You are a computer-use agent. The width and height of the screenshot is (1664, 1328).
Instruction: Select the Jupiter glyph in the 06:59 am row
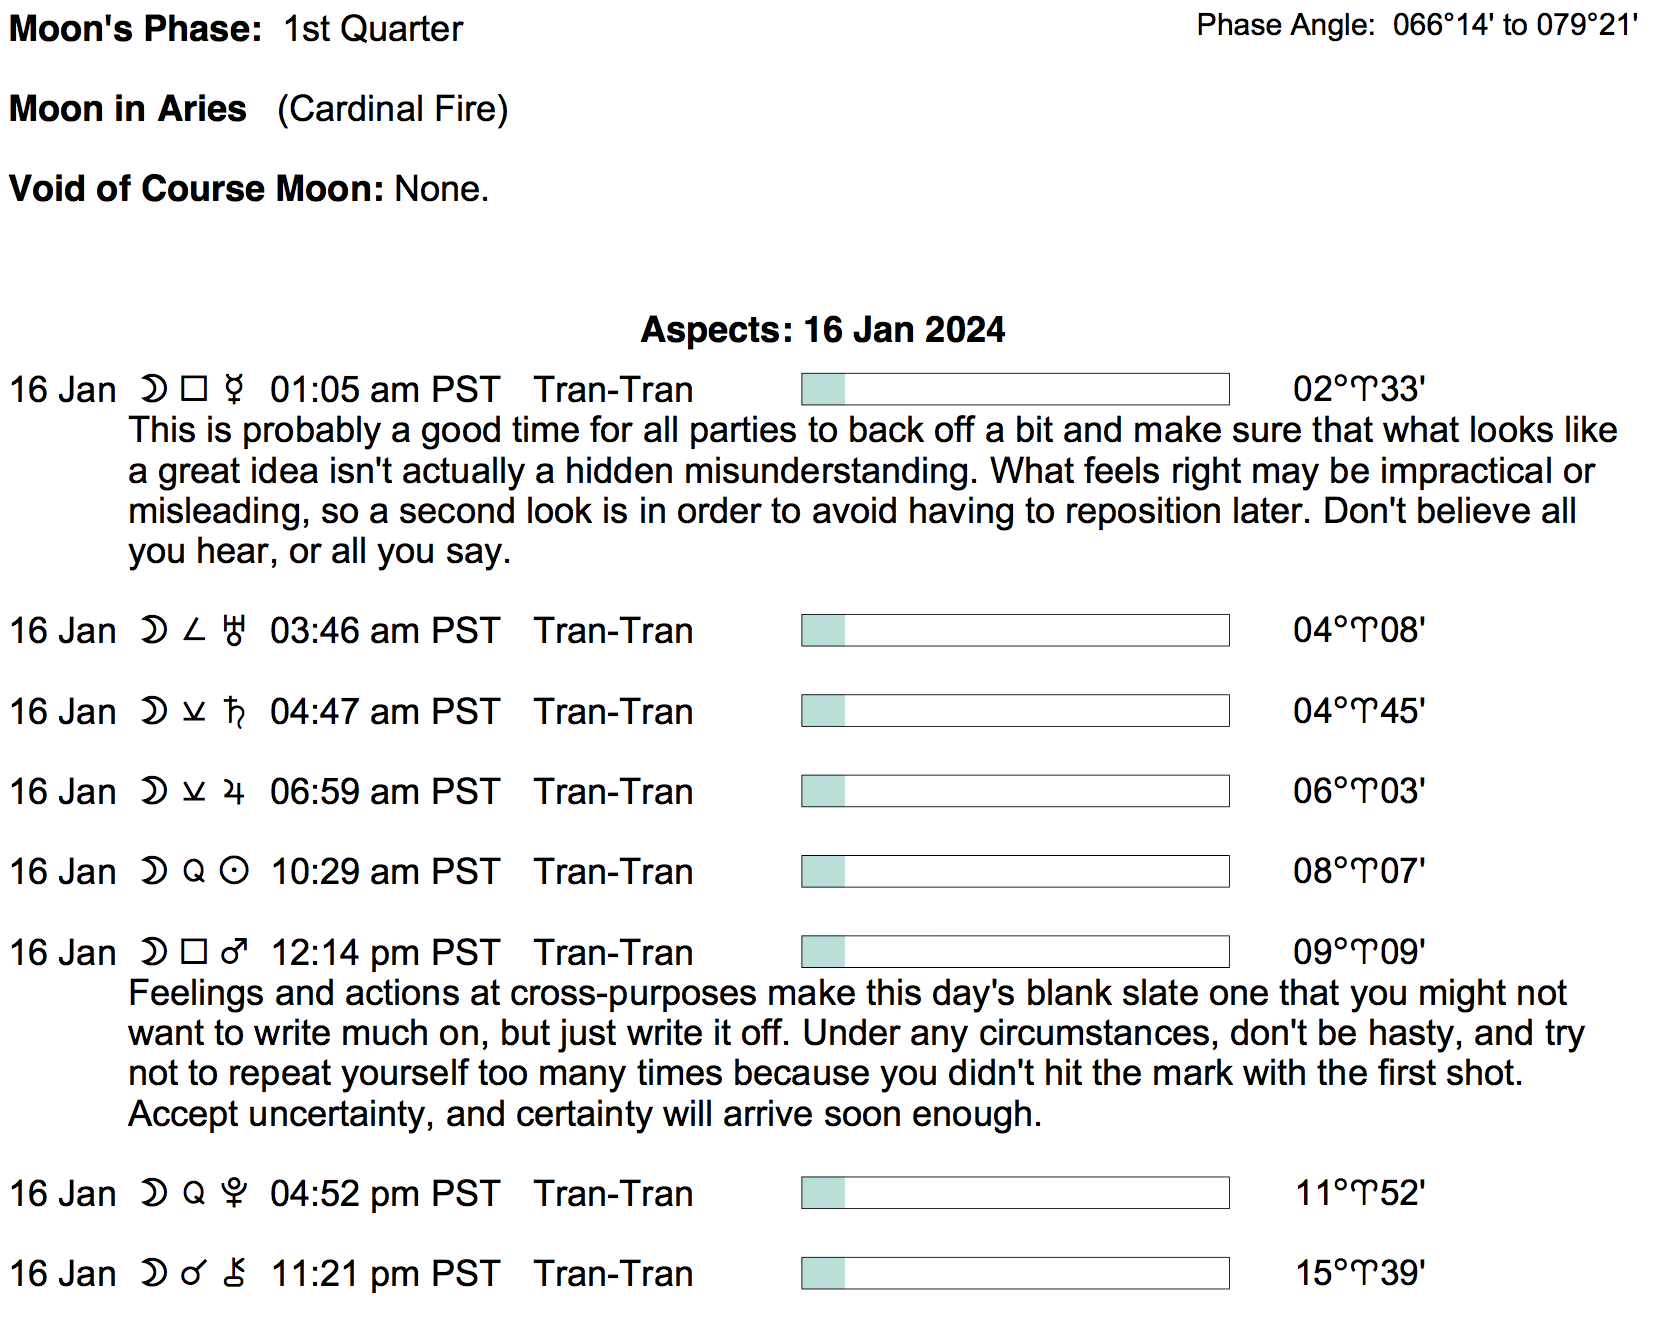pyautogui.click(x=234, y=792)
